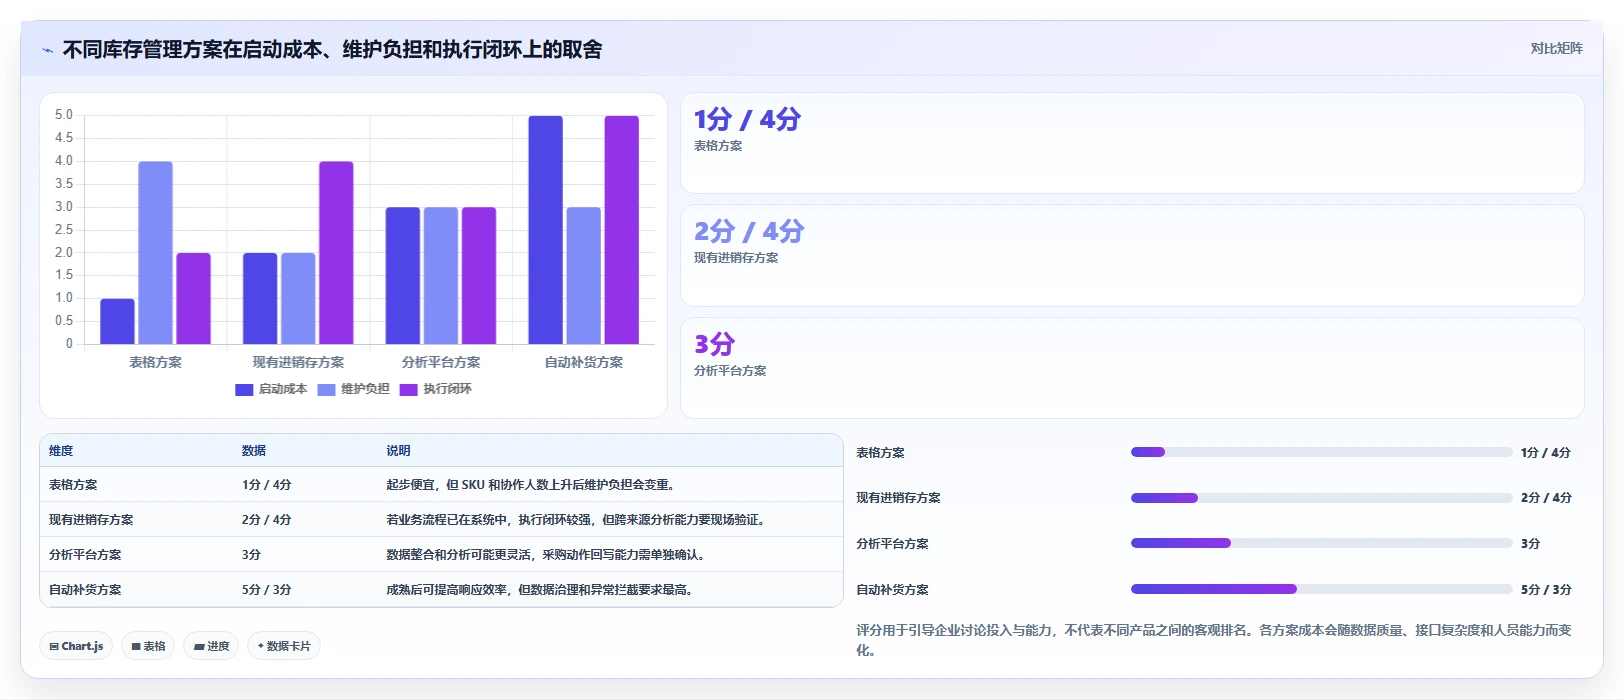Click the 表格方案 progress bar

tap(1321, 452)
